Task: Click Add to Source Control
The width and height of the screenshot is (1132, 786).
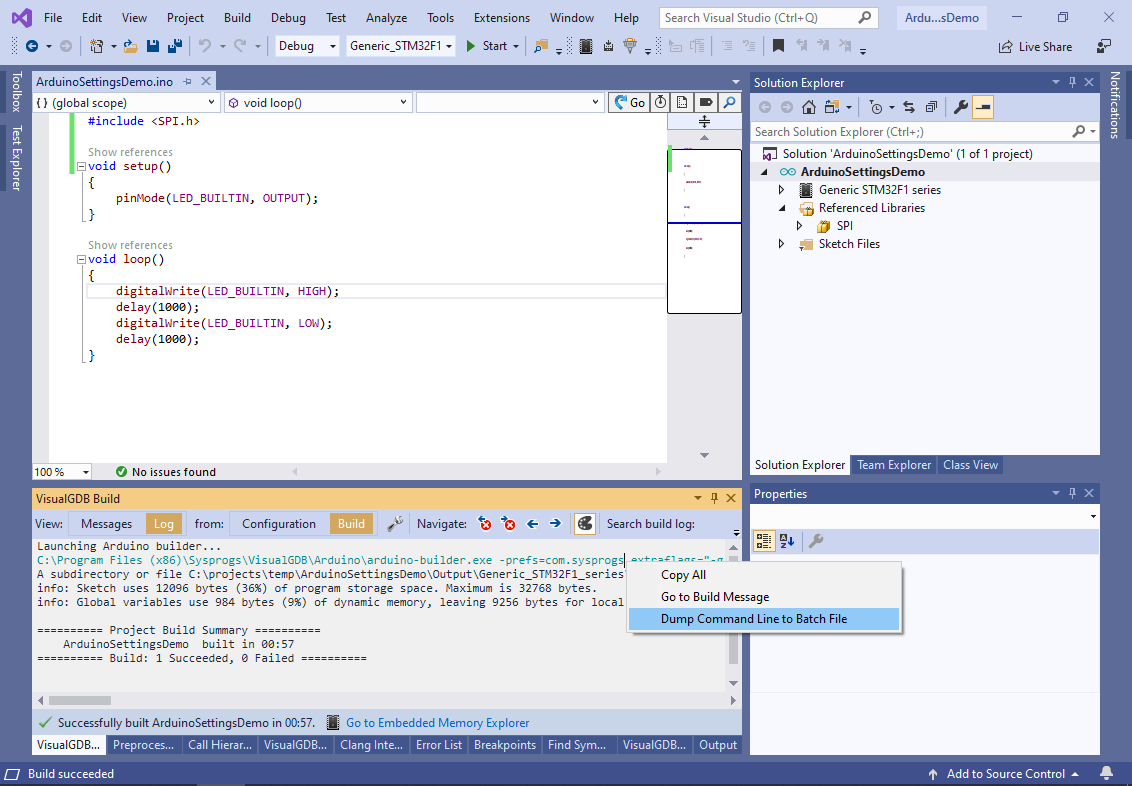Action: tap(1003, 774)
